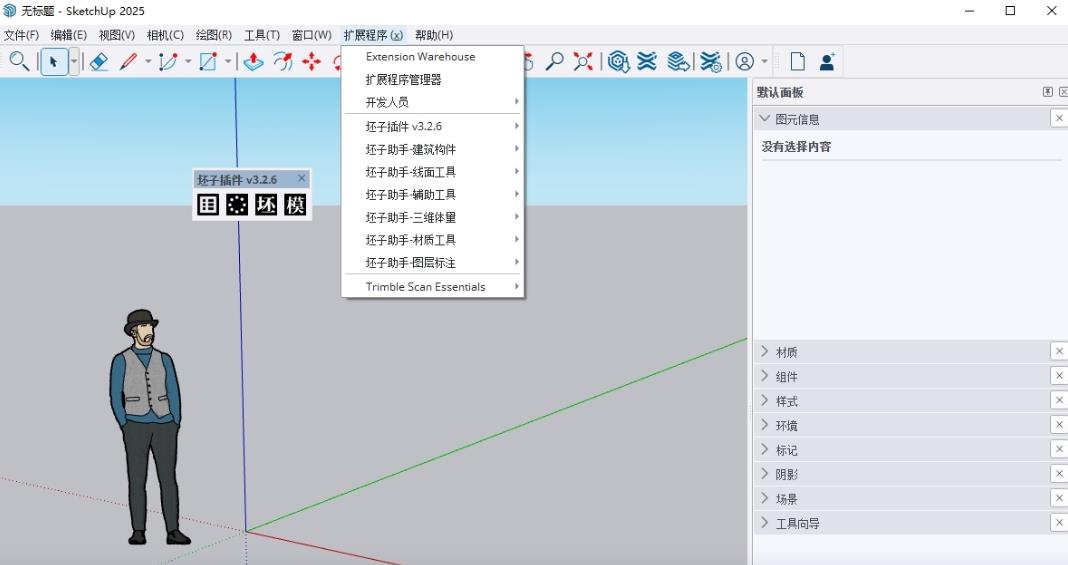Expand the 场景 panel section
Screen dimensions: 1068x565
click(764, 499)
